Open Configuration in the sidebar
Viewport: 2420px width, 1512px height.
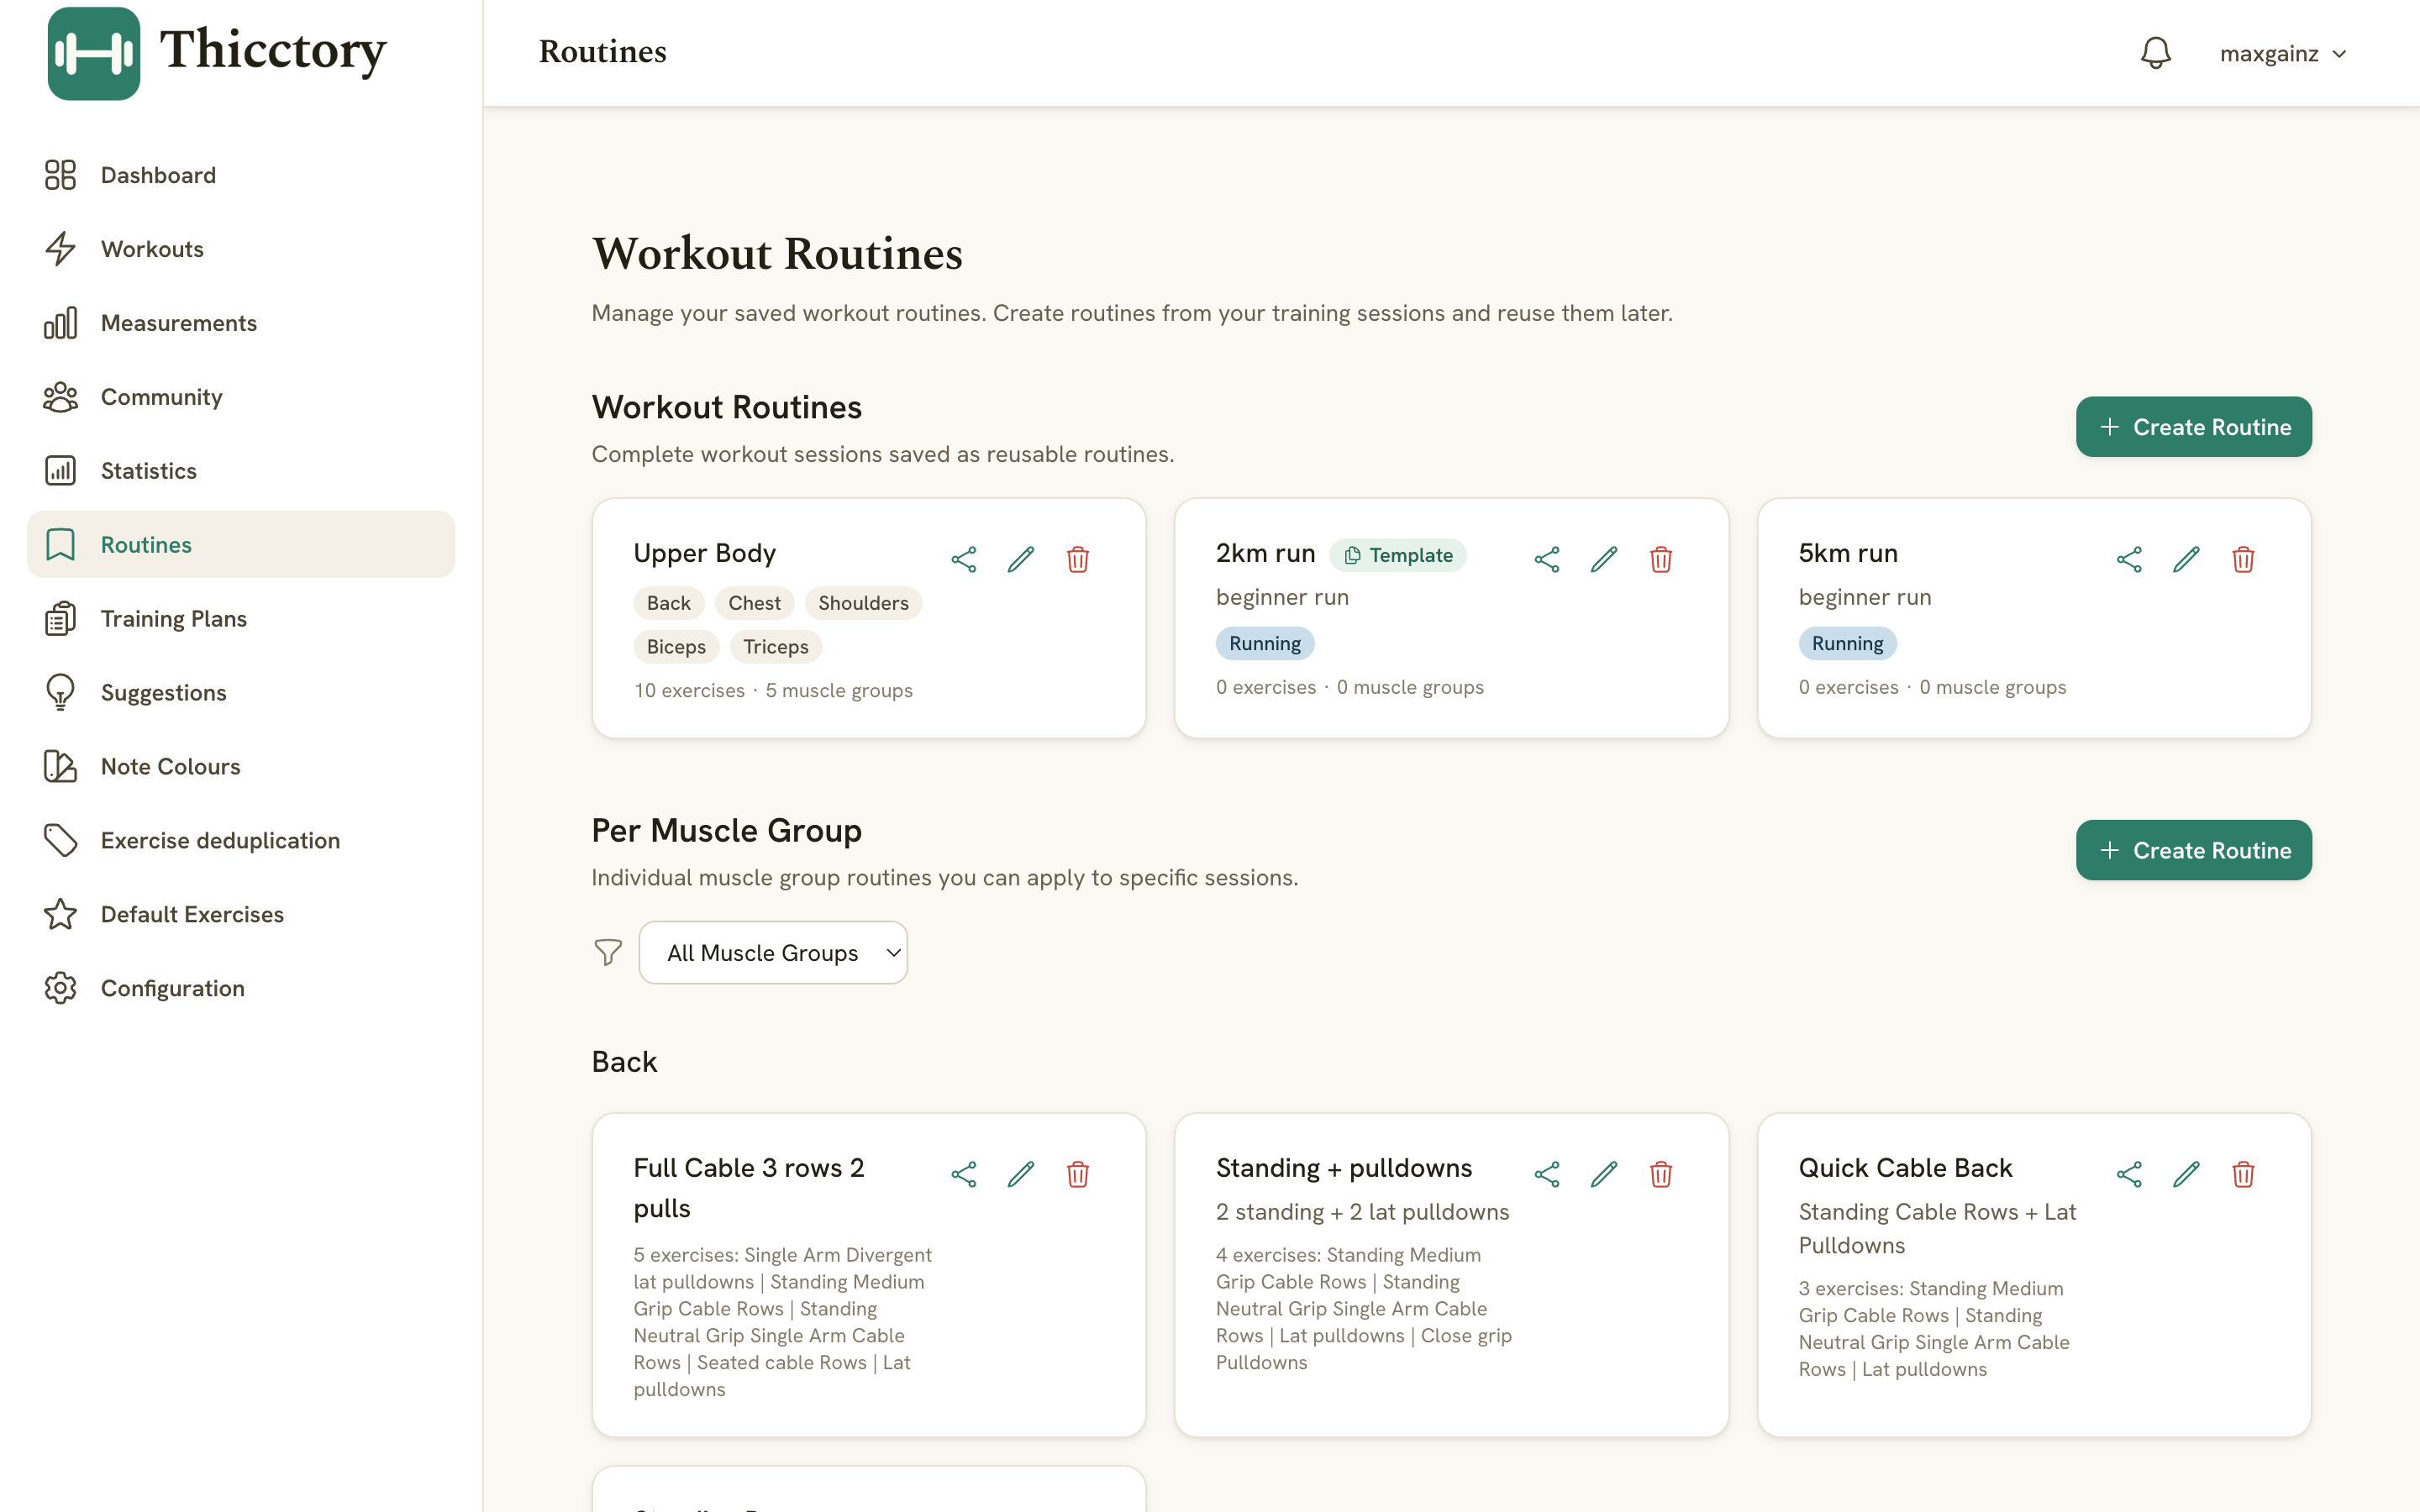tap(240, 989)
